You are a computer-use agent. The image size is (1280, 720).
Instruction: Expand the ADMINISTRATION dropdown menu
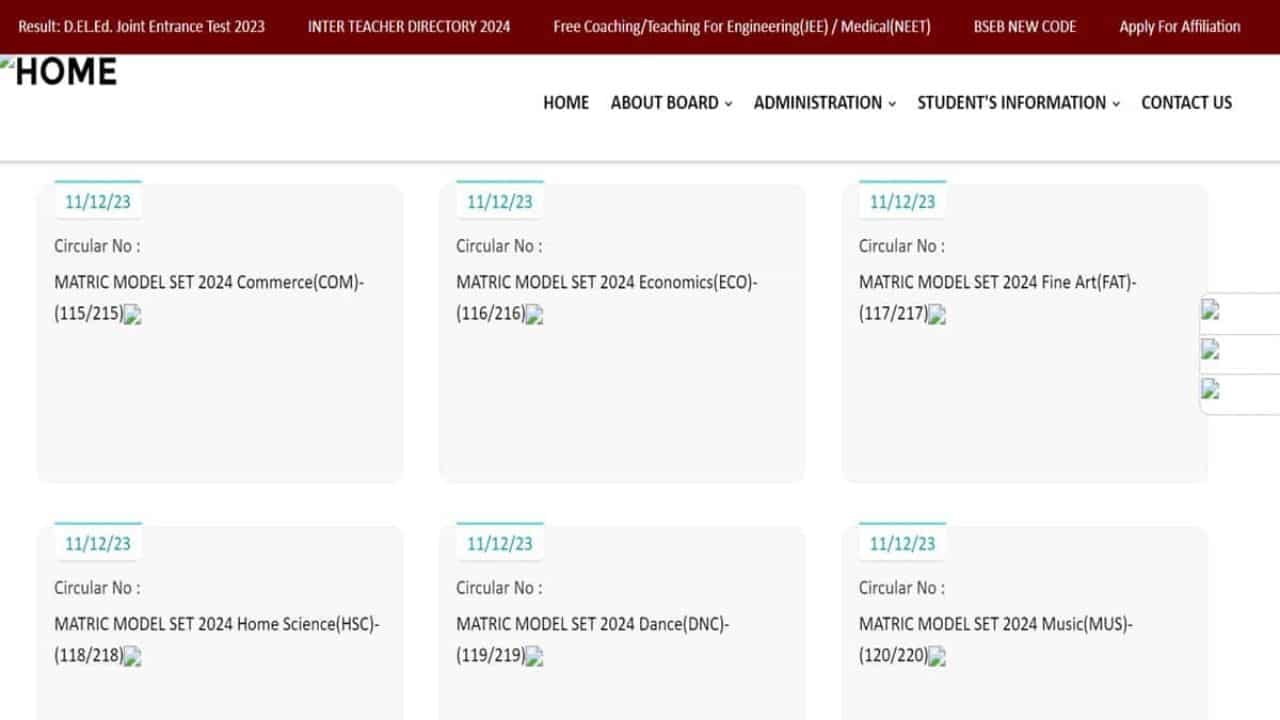[825, 103]
